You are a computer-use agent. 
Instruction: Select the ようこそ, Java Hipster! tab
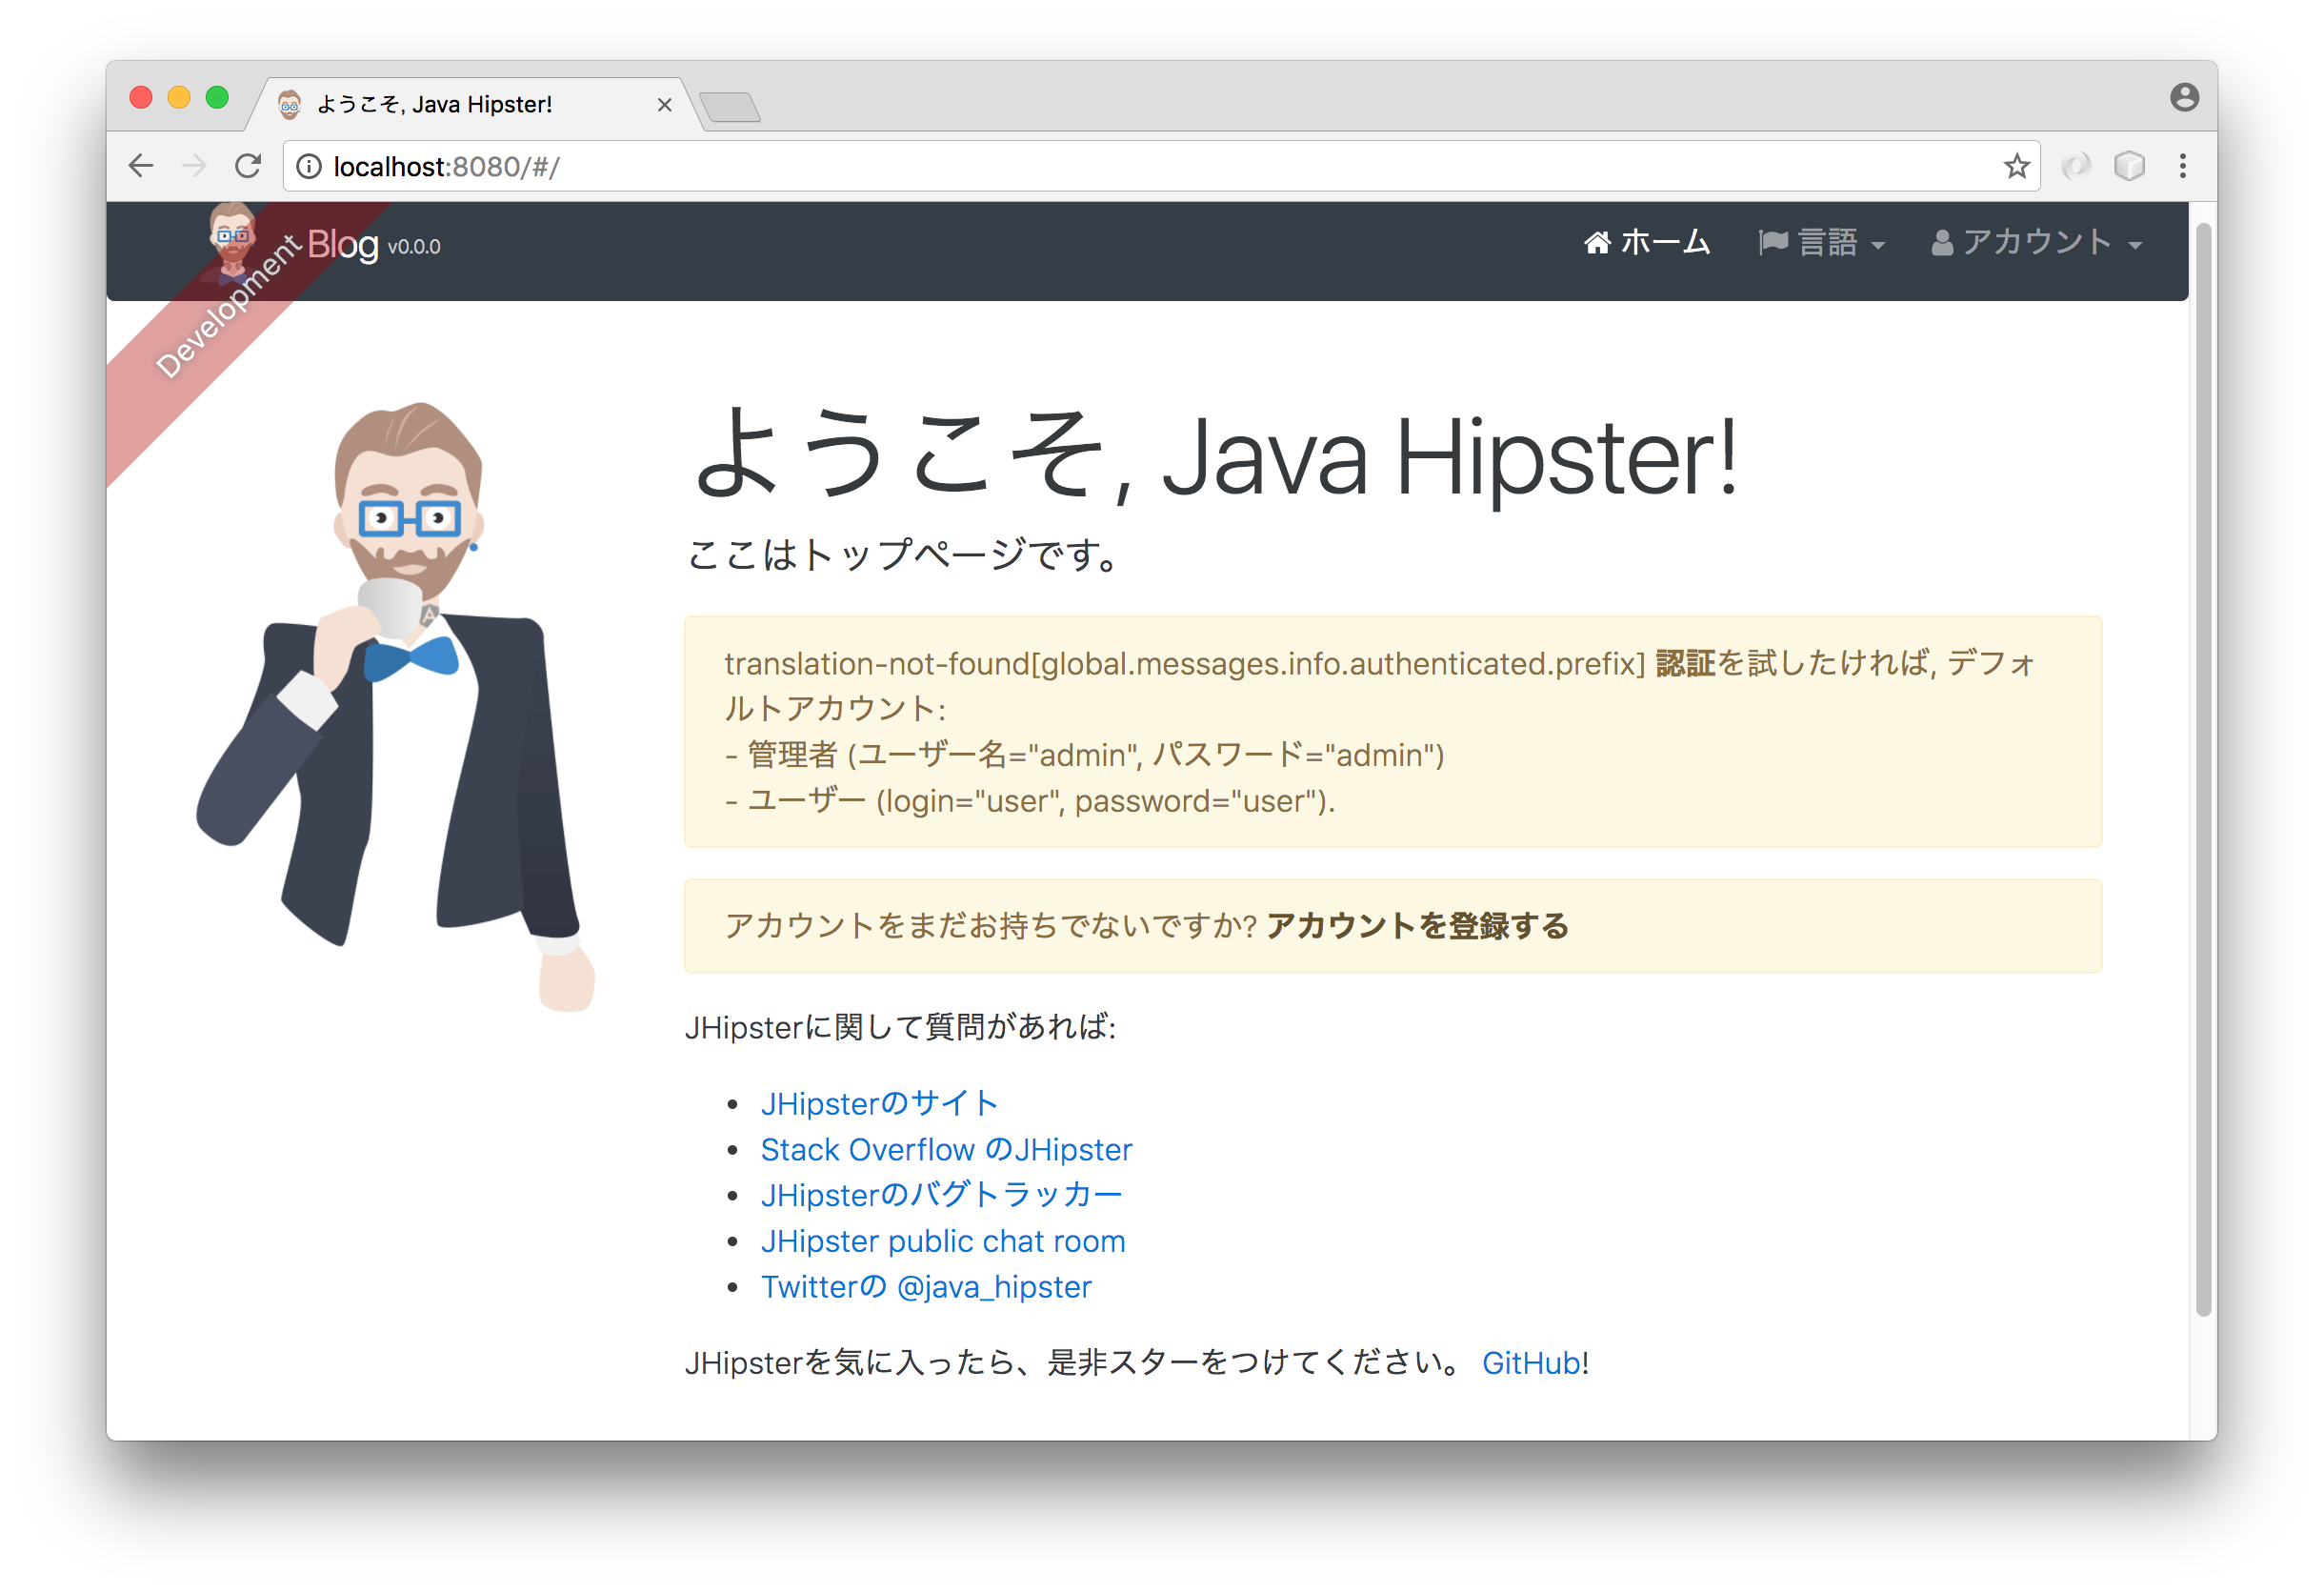click(476, 104)
